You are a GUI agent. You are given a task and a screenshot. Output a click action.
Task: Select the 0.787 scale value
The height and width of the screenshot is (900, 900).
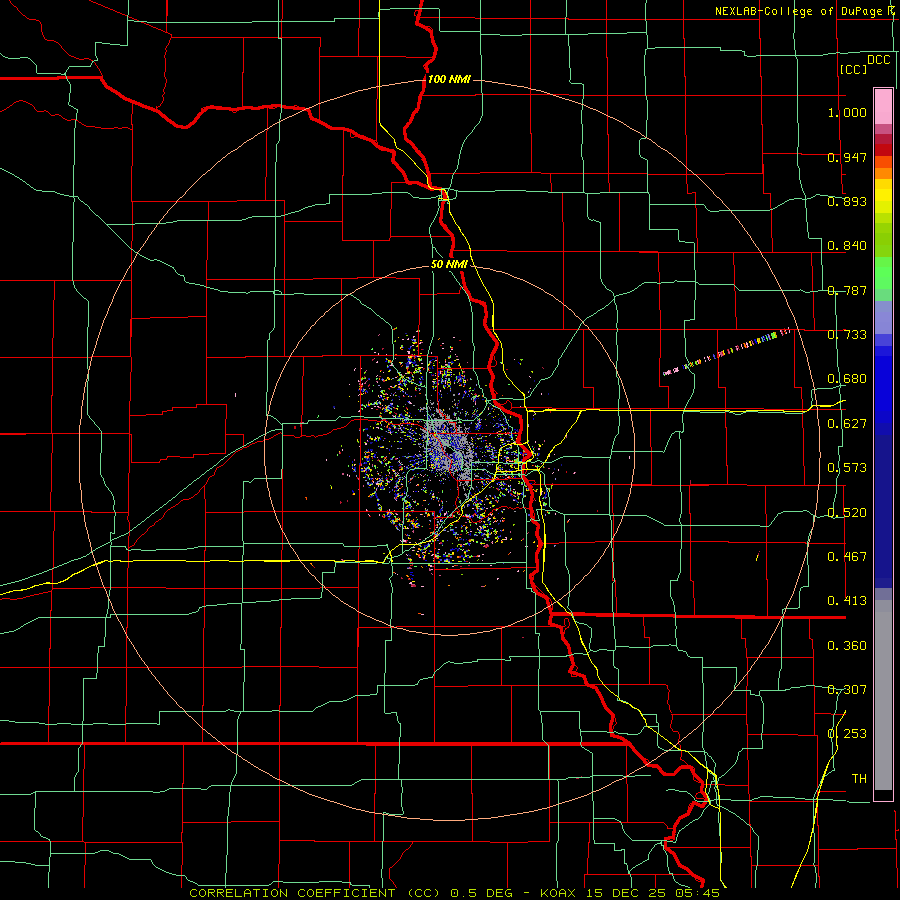pos(847,290)
